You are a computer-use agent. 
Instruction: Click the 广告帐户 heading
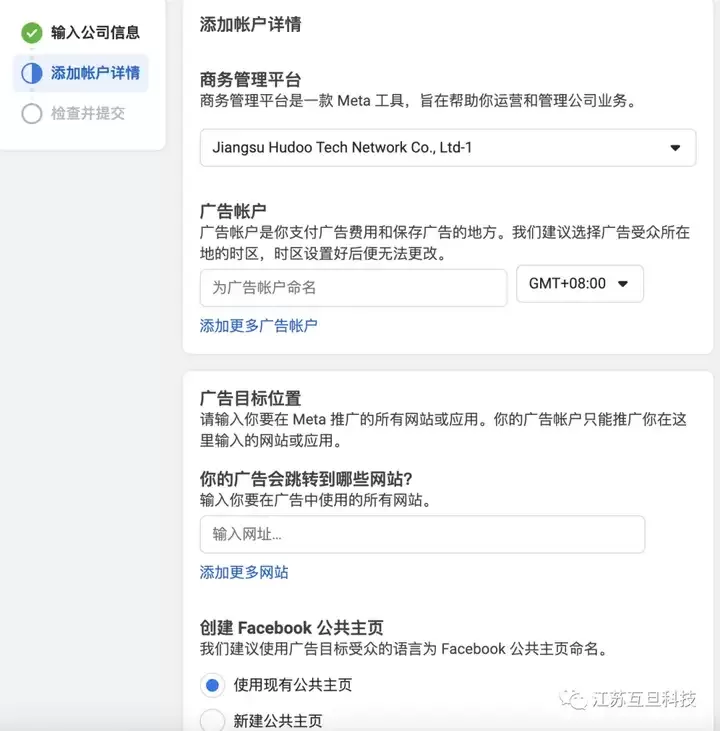(233, 211)
